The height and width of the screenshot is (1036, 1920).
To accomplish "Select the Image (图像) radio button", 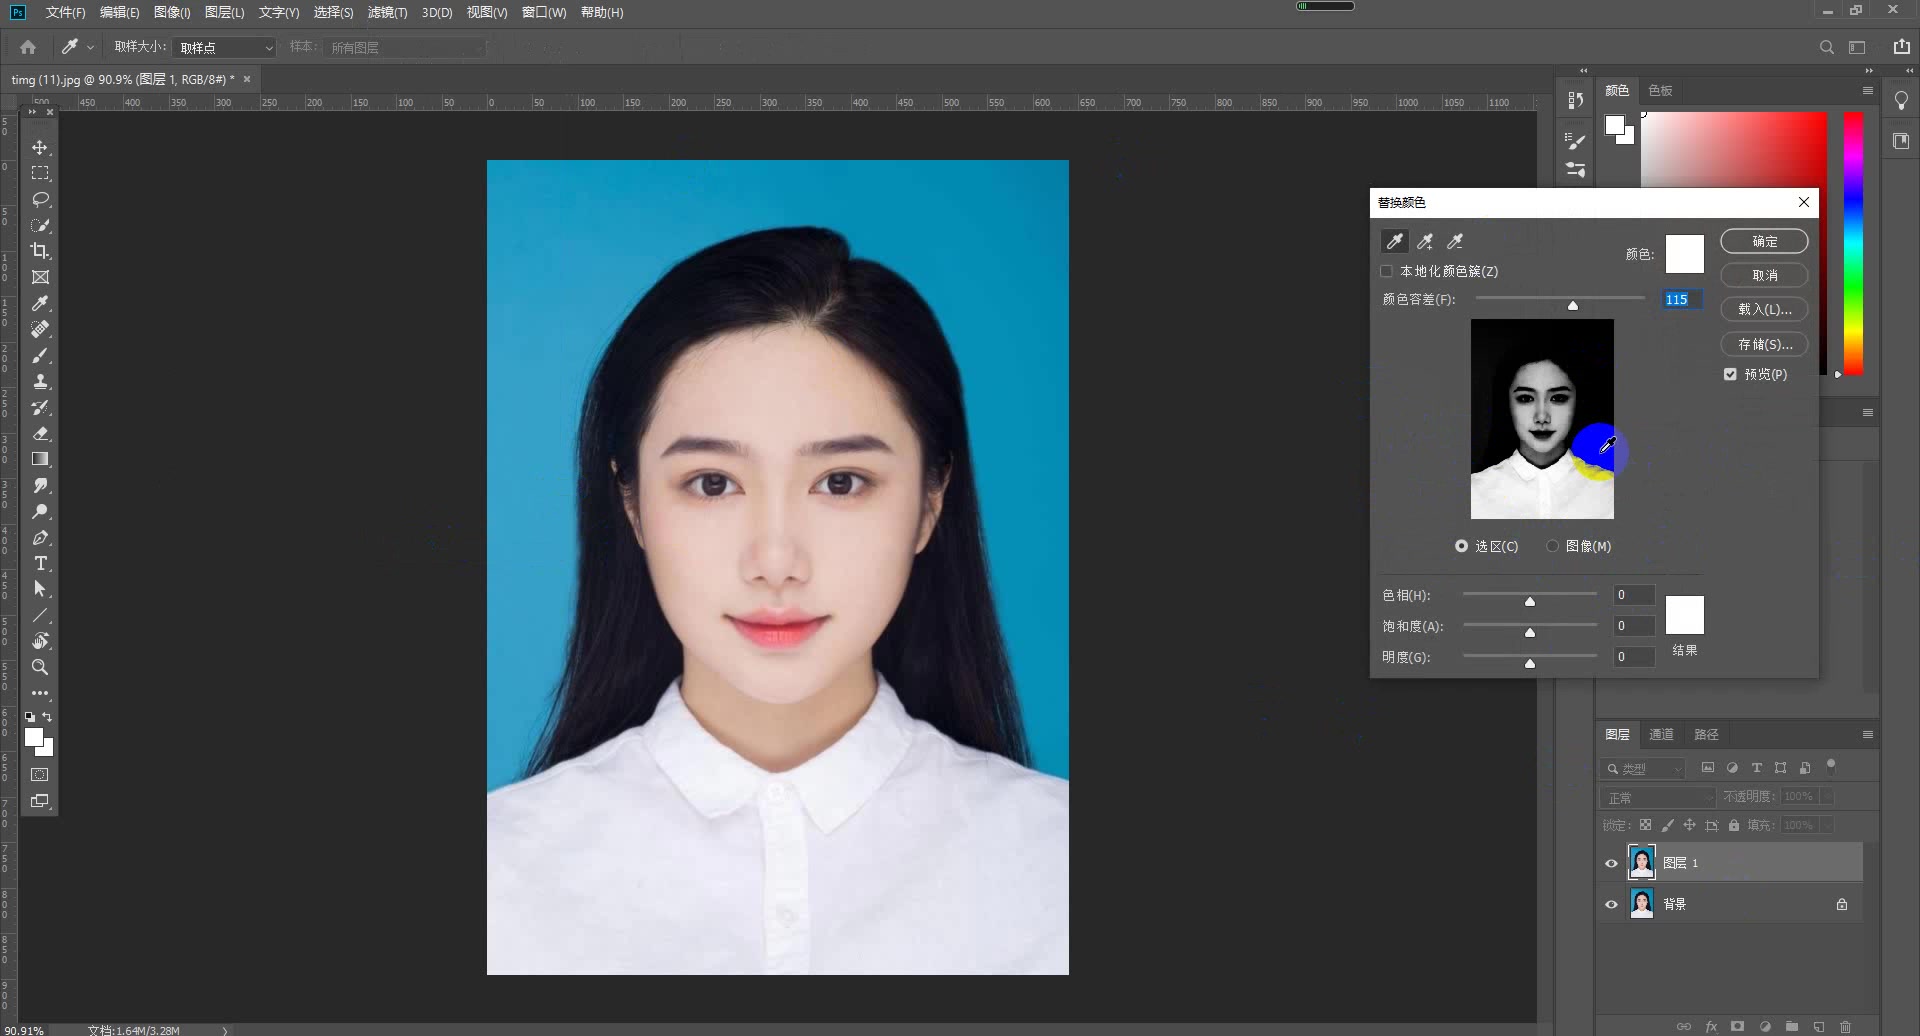I will pyautogui.click(x=1552, y=546).
